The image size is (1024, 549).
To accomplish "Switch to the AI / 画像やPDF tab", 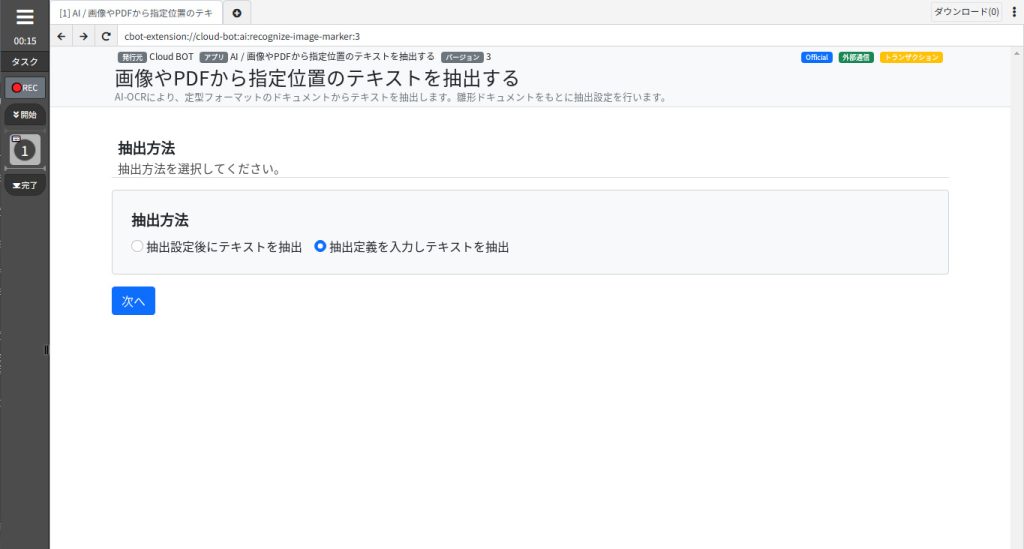I will [136, 13].
